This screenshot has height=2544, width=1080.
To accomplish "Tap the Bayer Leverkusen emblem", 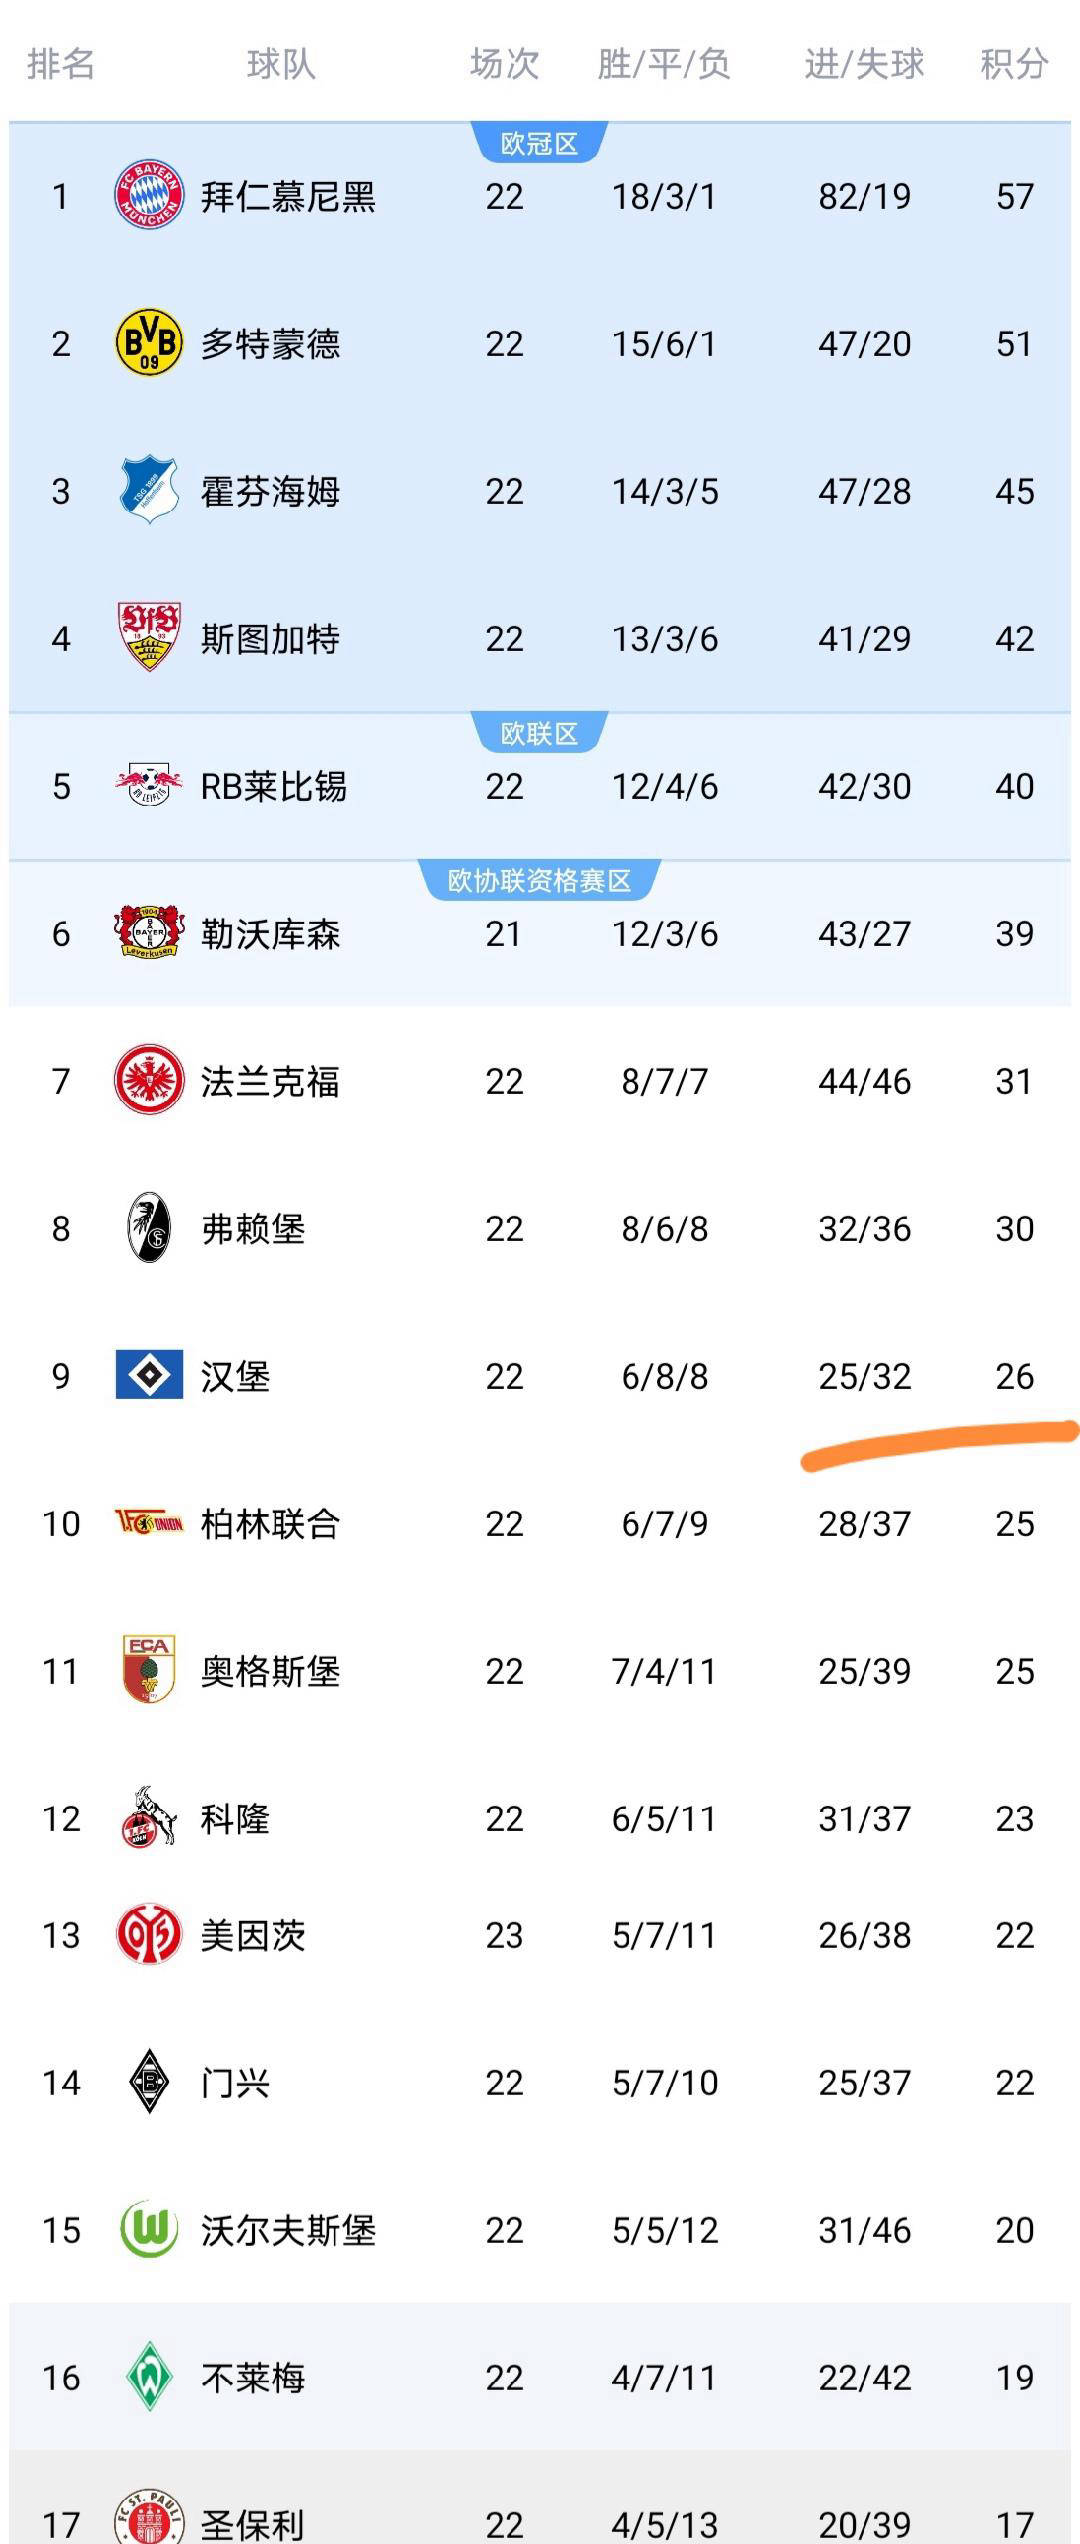I will point(149,933).
